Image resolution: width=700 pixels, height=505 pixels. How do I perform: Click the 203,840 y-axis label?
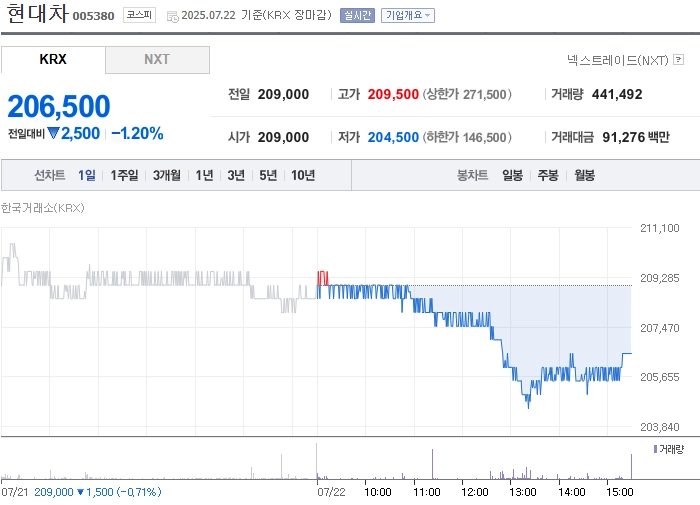pyautogui.click(x=660, y=427)
